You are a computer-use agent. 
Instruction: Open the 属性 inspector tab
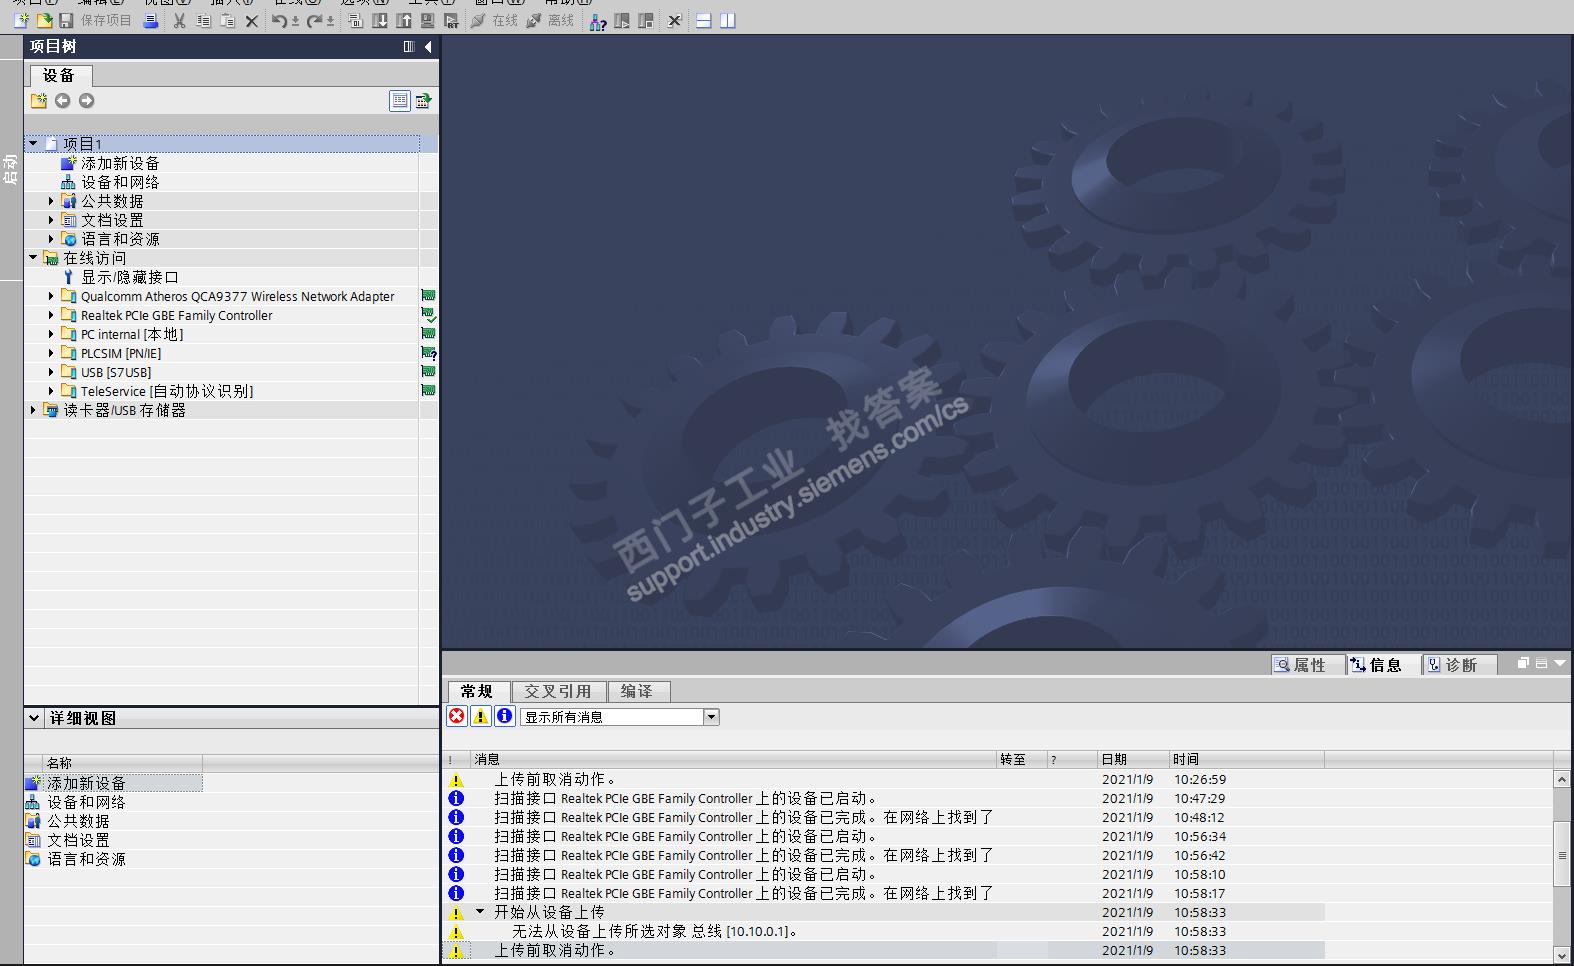click(x=1309, y=665)
